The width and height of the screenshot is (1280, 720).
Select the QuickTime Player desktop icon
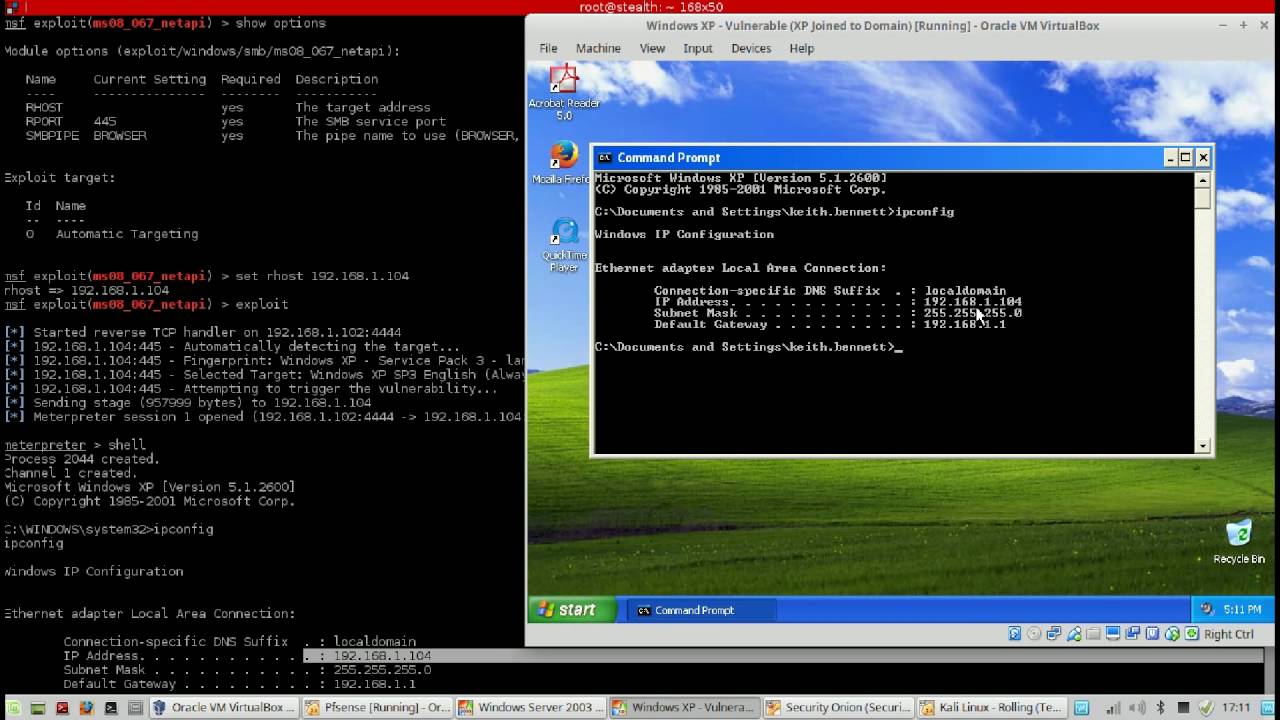(564, 245)
